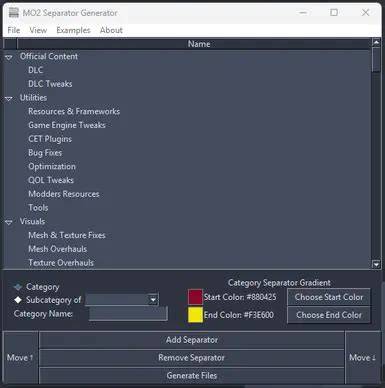Minimize the MO2 Separator Generator window
This screenshot has height=388, width=385.
tap(303, 13)
